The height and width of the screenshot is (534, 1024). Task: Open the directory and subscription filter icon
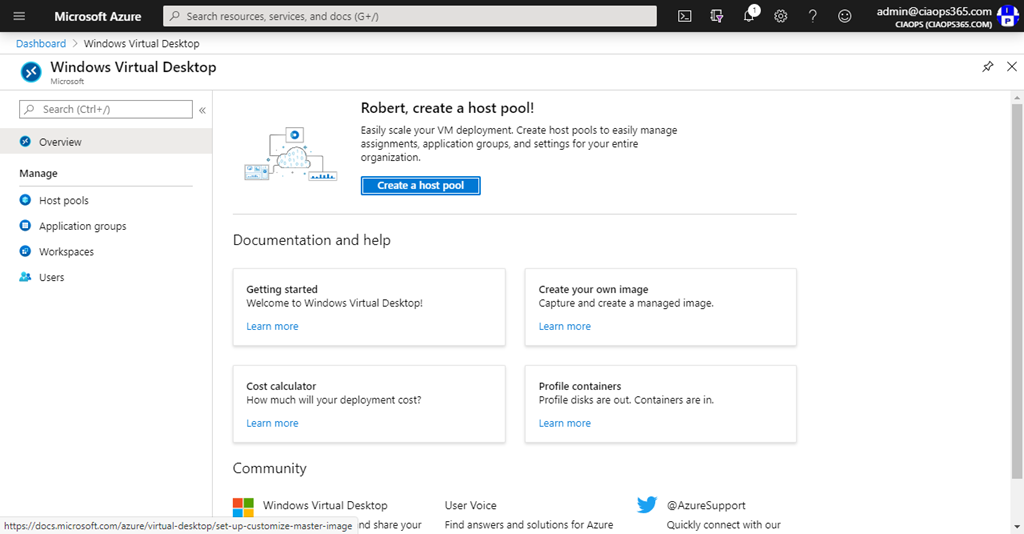(716, 16)
